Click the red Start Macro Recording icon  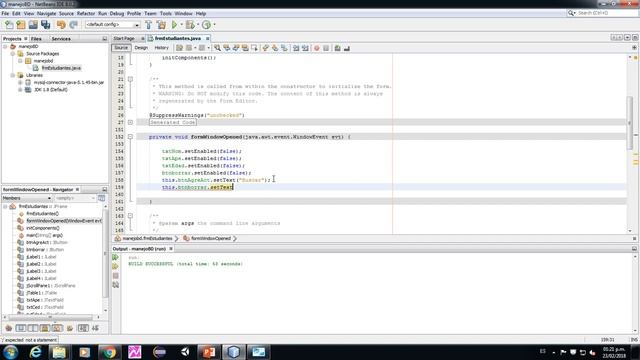316,48
